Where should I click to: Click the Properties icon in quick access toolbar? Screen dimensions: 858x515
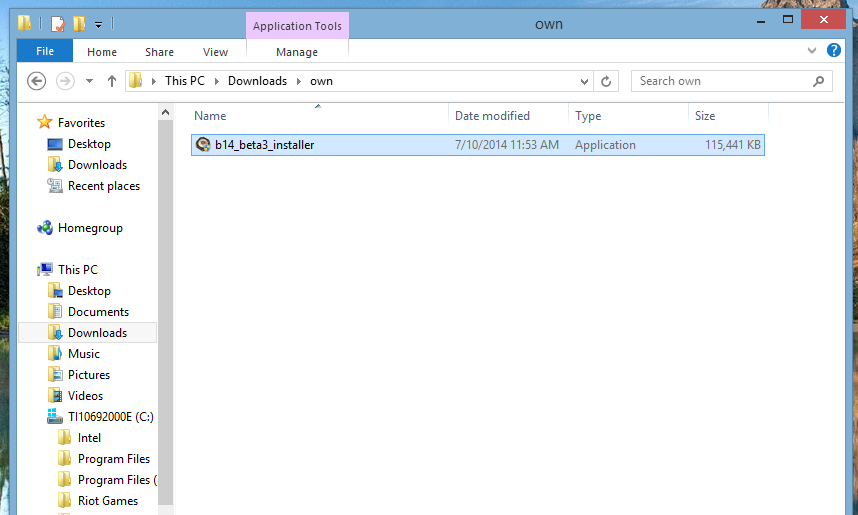click(x=57, y=24)
